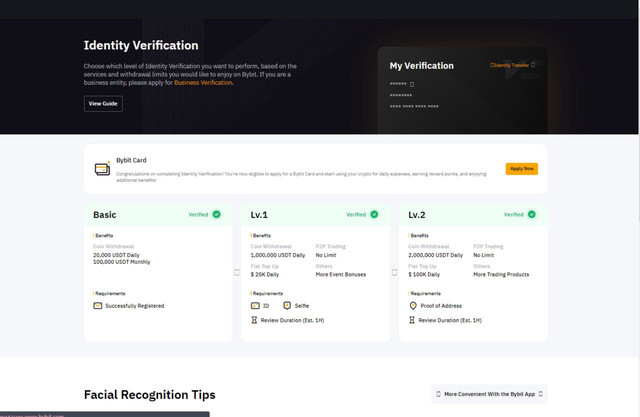Click the green verified checkmark on Lv.1
The height and width of the screenshot is (417, 640).
[374, 215]
